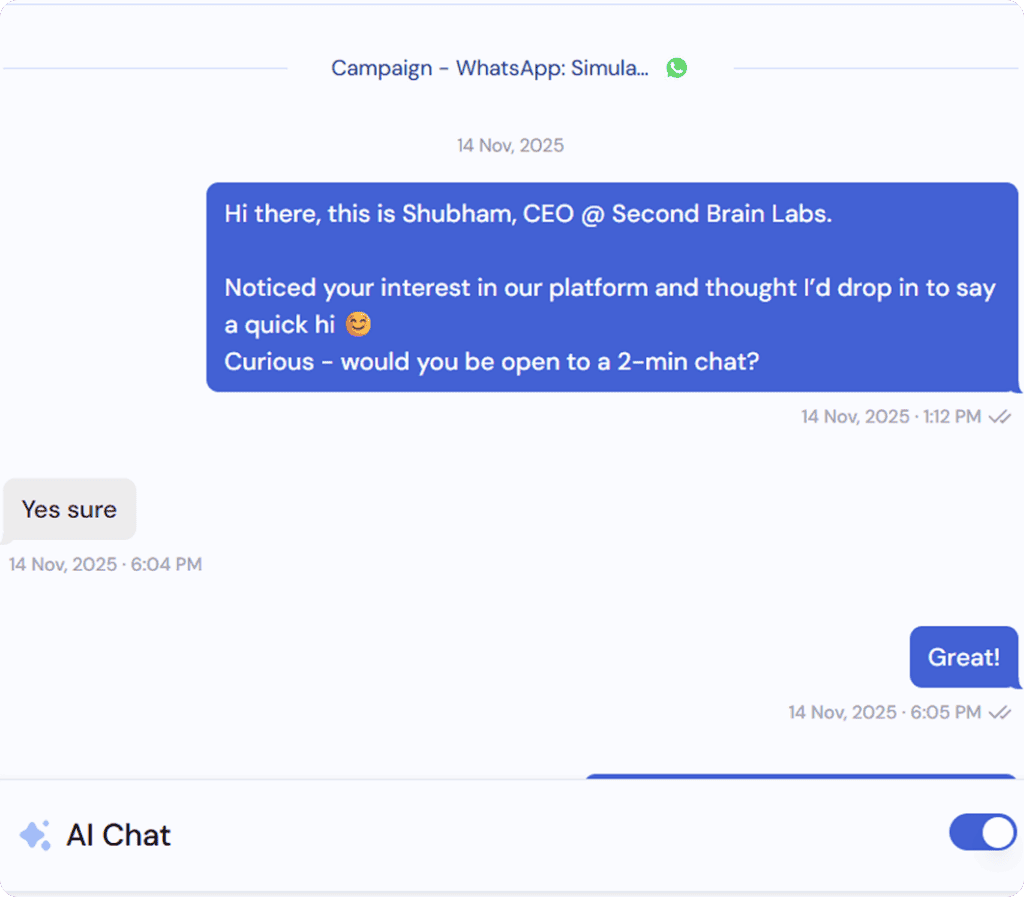The width and height of the screenshot is (1024, 897).
Task: Click the 14 Nov, 2025 date separator
Action: coord(510,146)
